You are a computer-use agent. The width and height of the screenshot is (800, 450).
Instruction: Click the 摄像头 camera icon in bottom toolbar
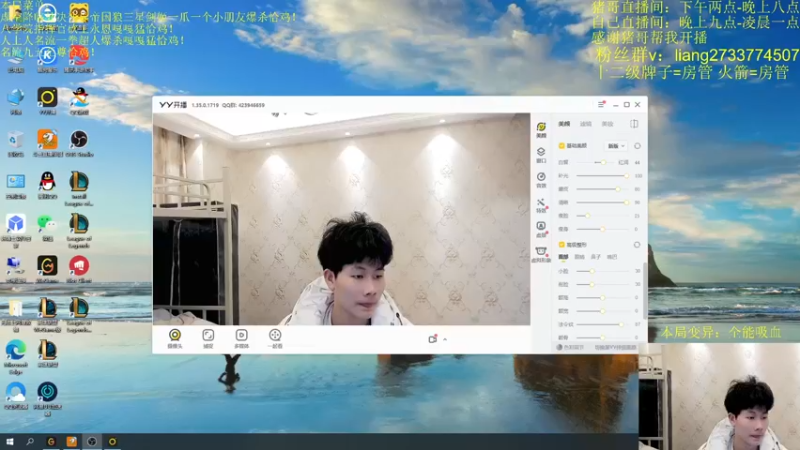tap(175, 338)
